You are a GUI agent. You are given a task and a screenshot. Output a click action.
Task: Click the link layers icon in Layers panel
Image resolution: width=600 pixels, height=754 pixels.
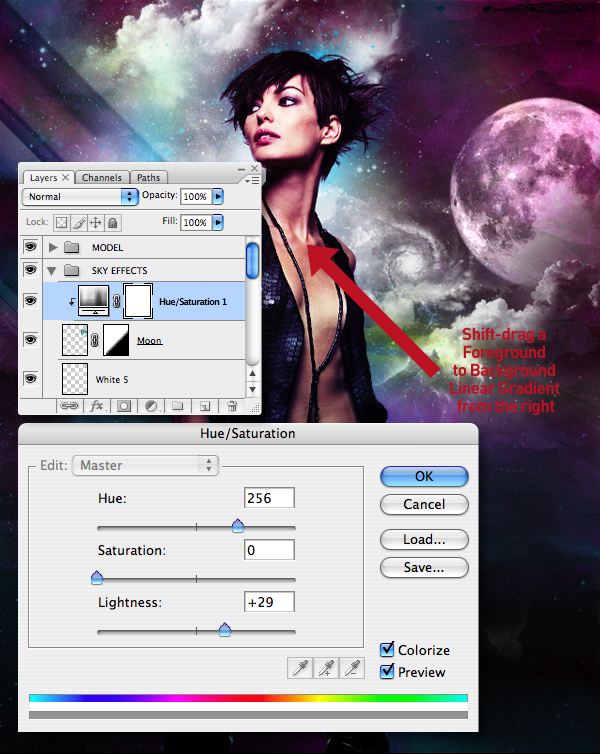[x=69, y=406]
